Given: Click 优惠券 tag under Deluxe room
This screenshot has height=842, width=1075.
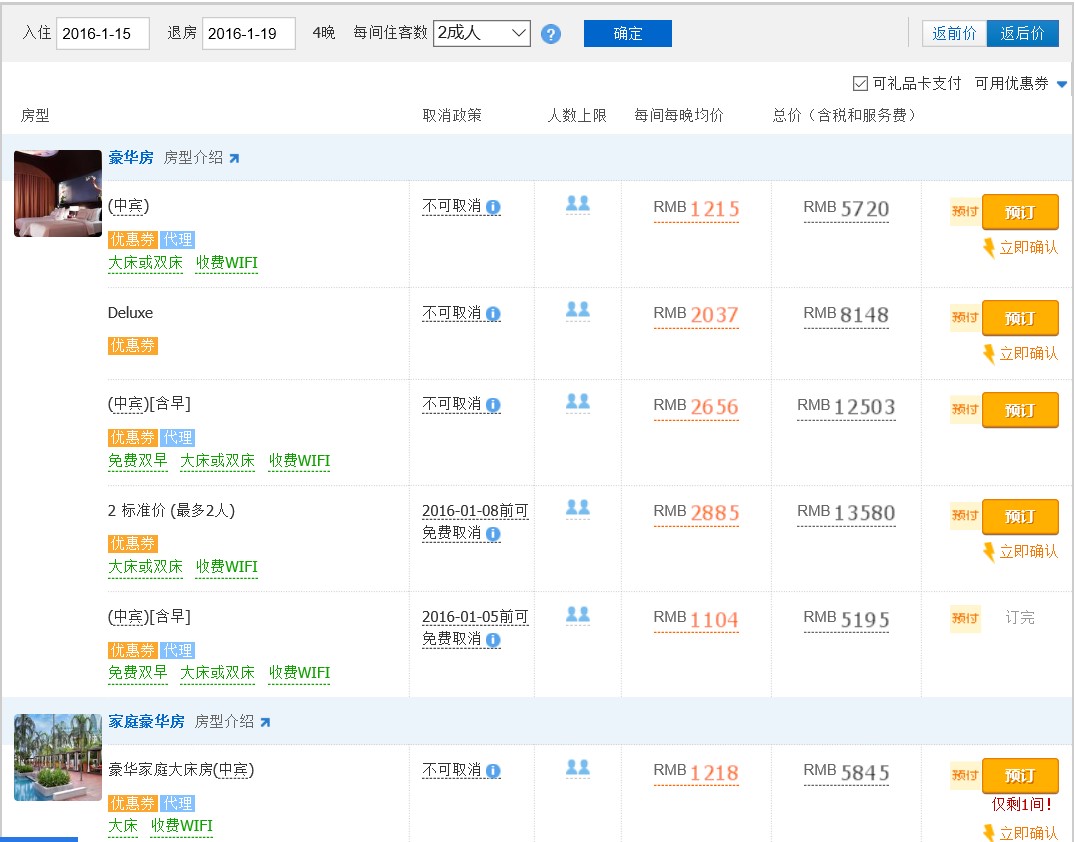Looking at the screenshot, I should (133, 346).
